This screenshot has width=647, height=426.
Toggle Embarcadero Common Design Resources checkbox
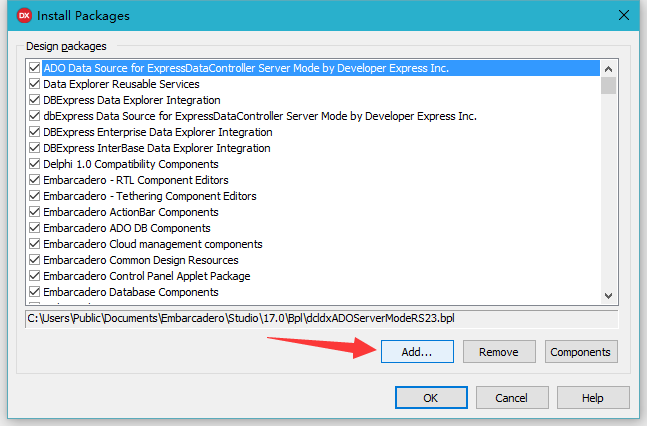pos(35,260)
